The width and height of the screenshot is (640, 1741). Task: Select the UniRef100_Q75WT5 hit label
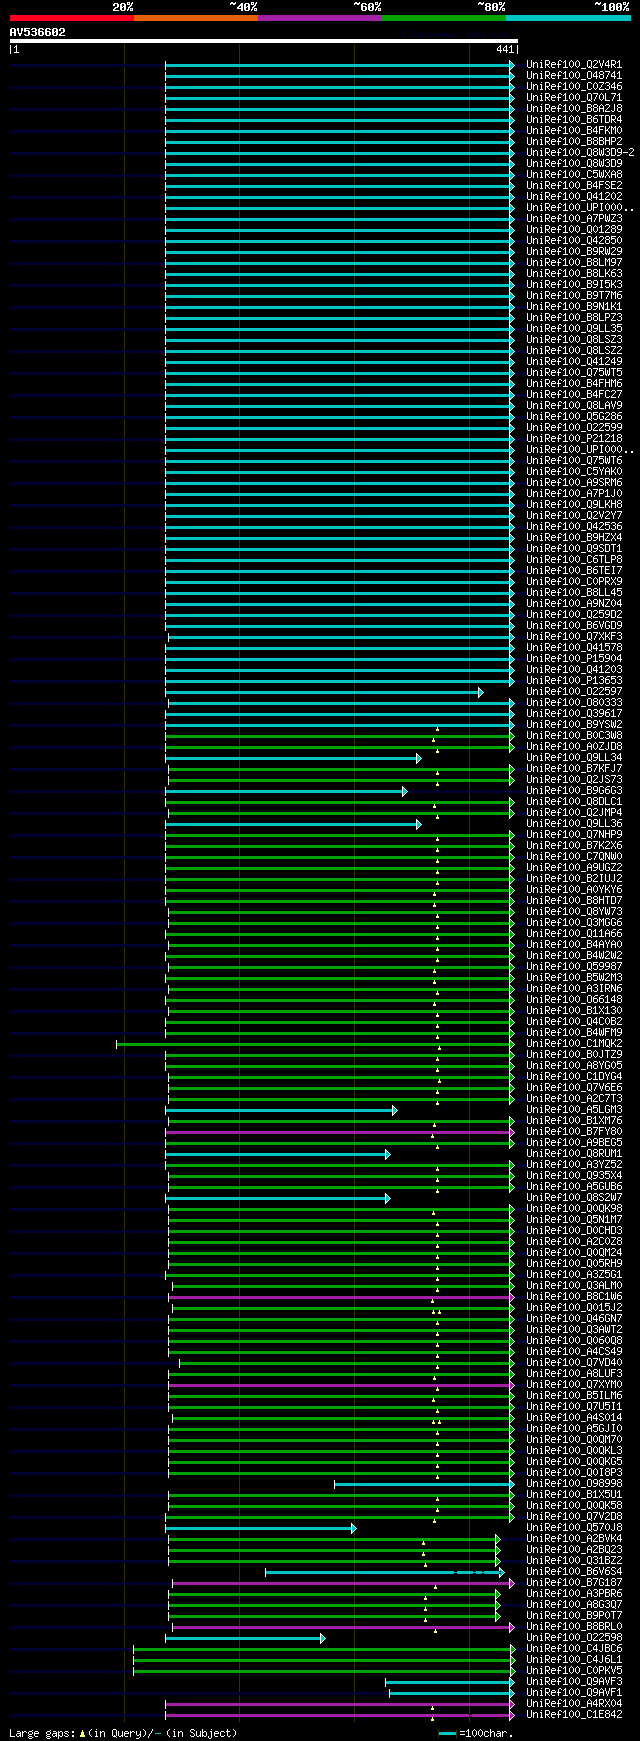tap(574, 372)
